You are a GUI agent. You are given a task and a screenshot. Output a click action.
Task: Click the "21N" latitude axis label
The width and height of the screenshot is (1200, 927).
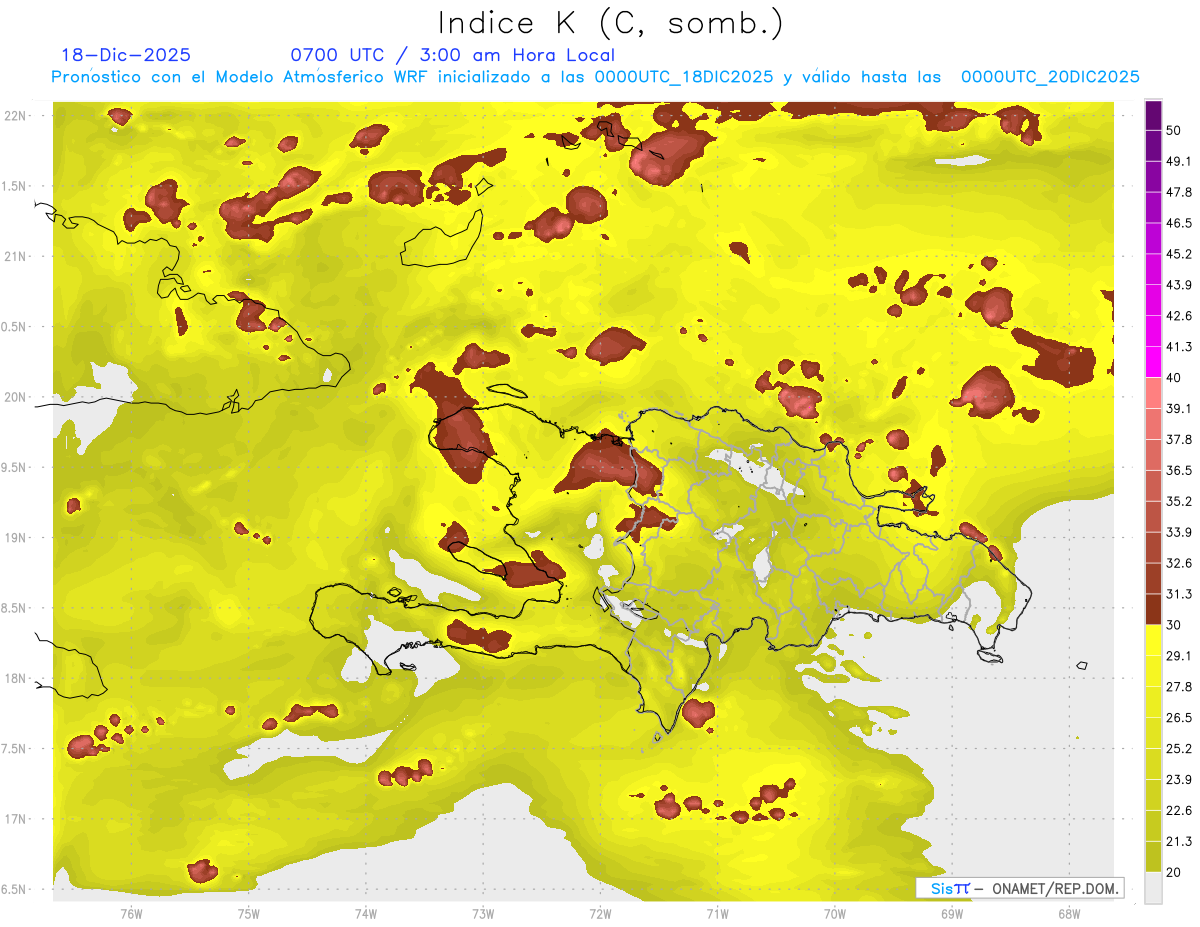pos(17,257)
